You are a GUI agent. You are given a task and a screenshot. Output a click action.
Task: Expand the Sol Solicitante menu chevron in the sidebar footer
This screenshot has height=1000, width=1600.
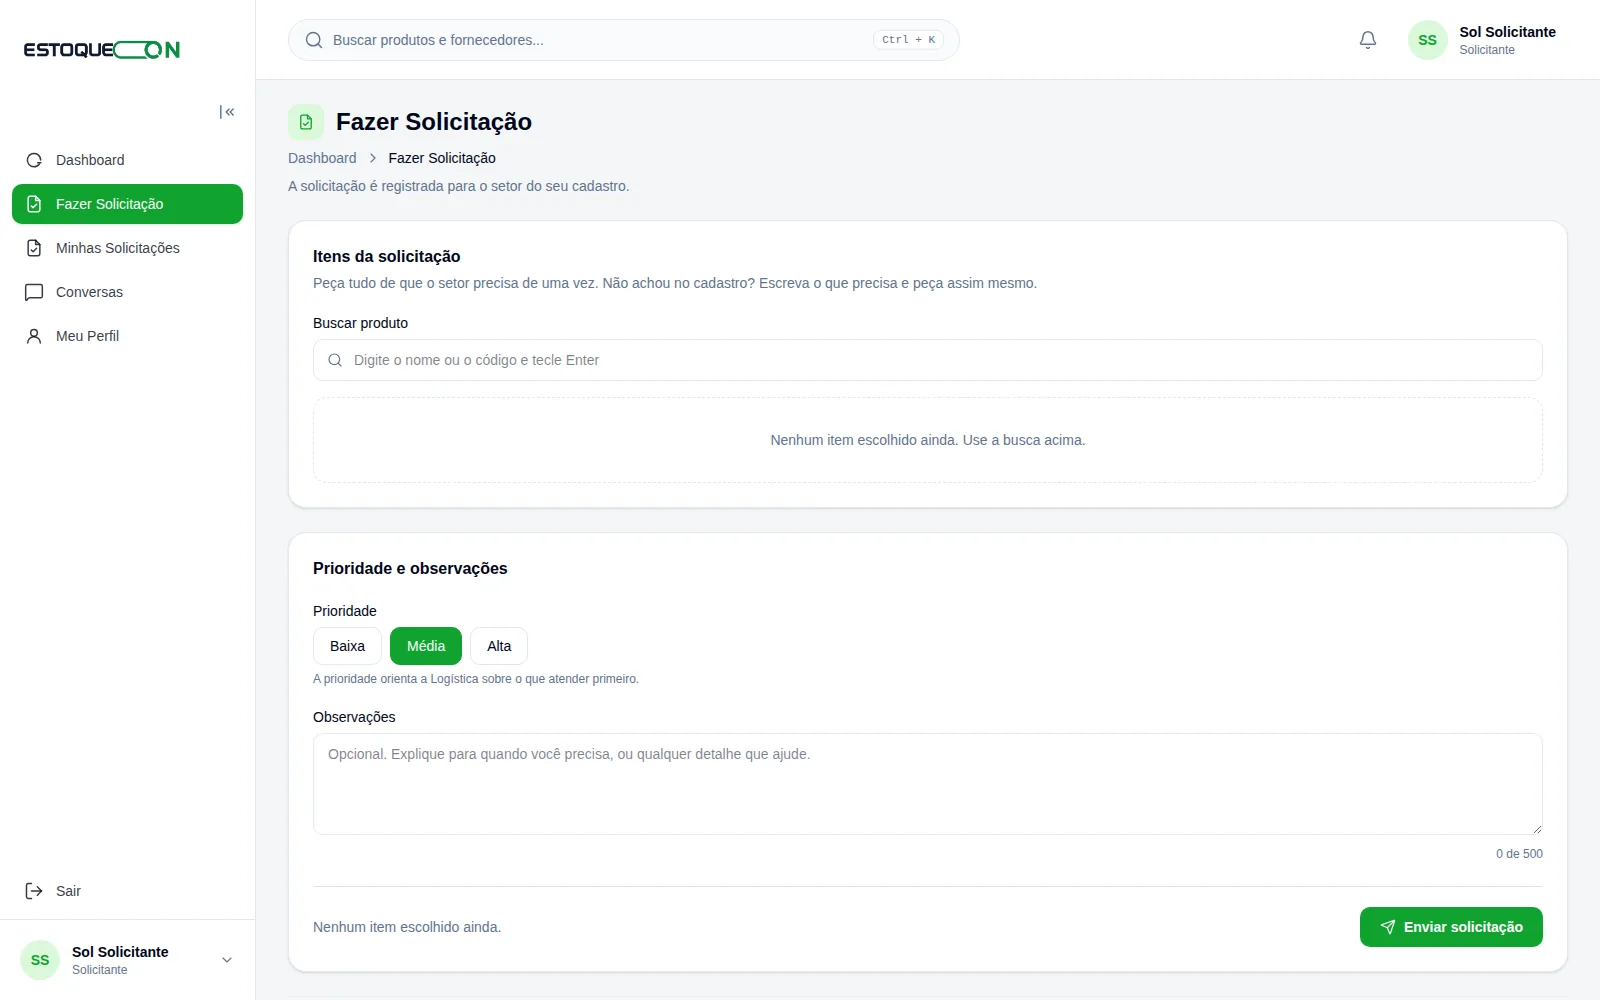coord(227,960)
